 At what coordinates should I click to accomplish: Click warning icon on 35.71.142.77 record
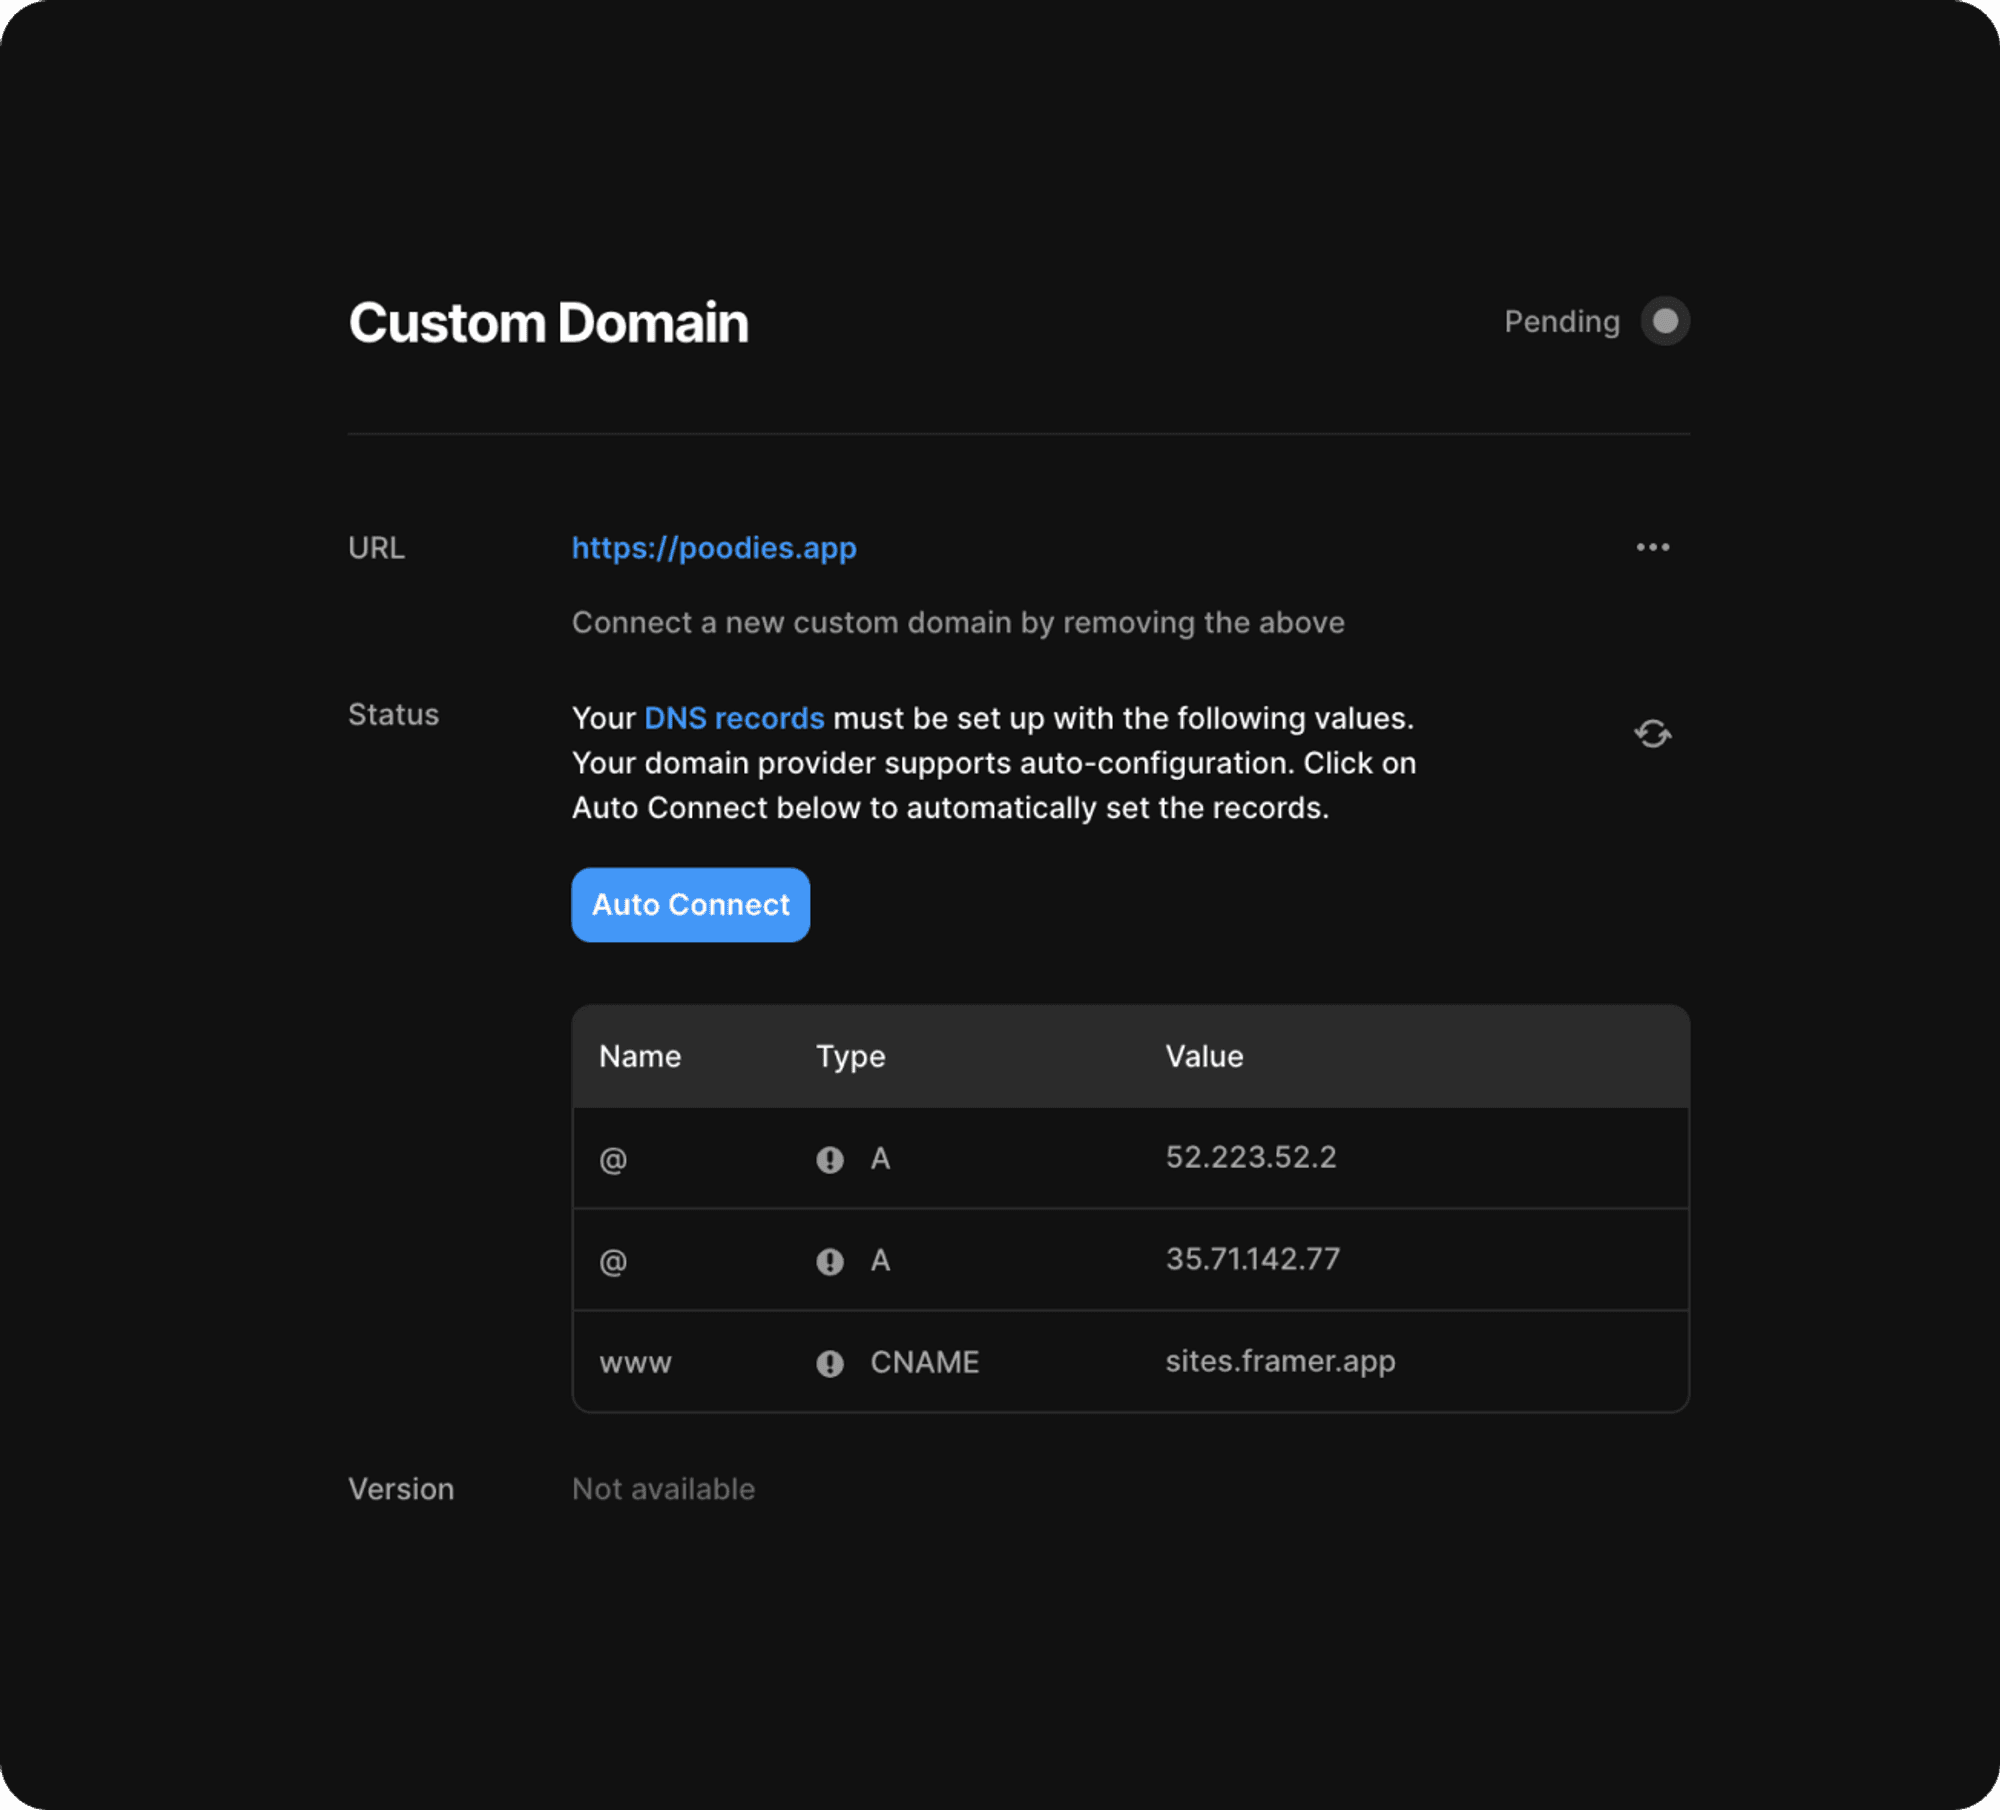(829, 1261)
